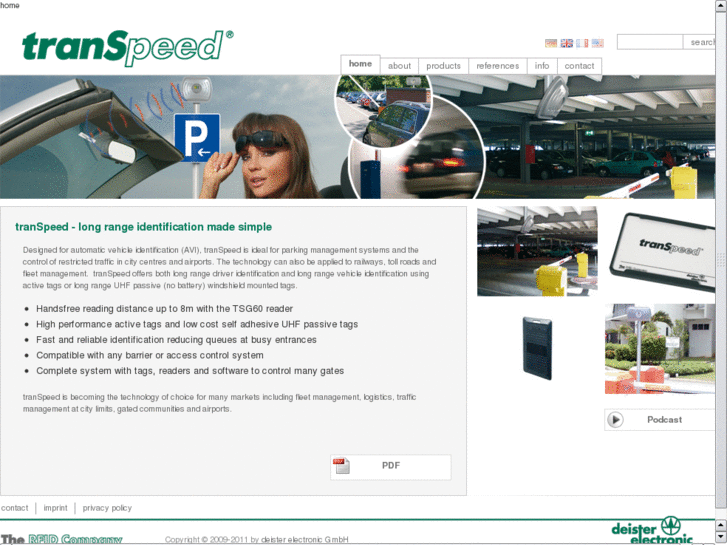727x545 pixels.
Task: Click the parking garage barrier thumbnail
Action: pyautogui.click(x=537, y=251)
